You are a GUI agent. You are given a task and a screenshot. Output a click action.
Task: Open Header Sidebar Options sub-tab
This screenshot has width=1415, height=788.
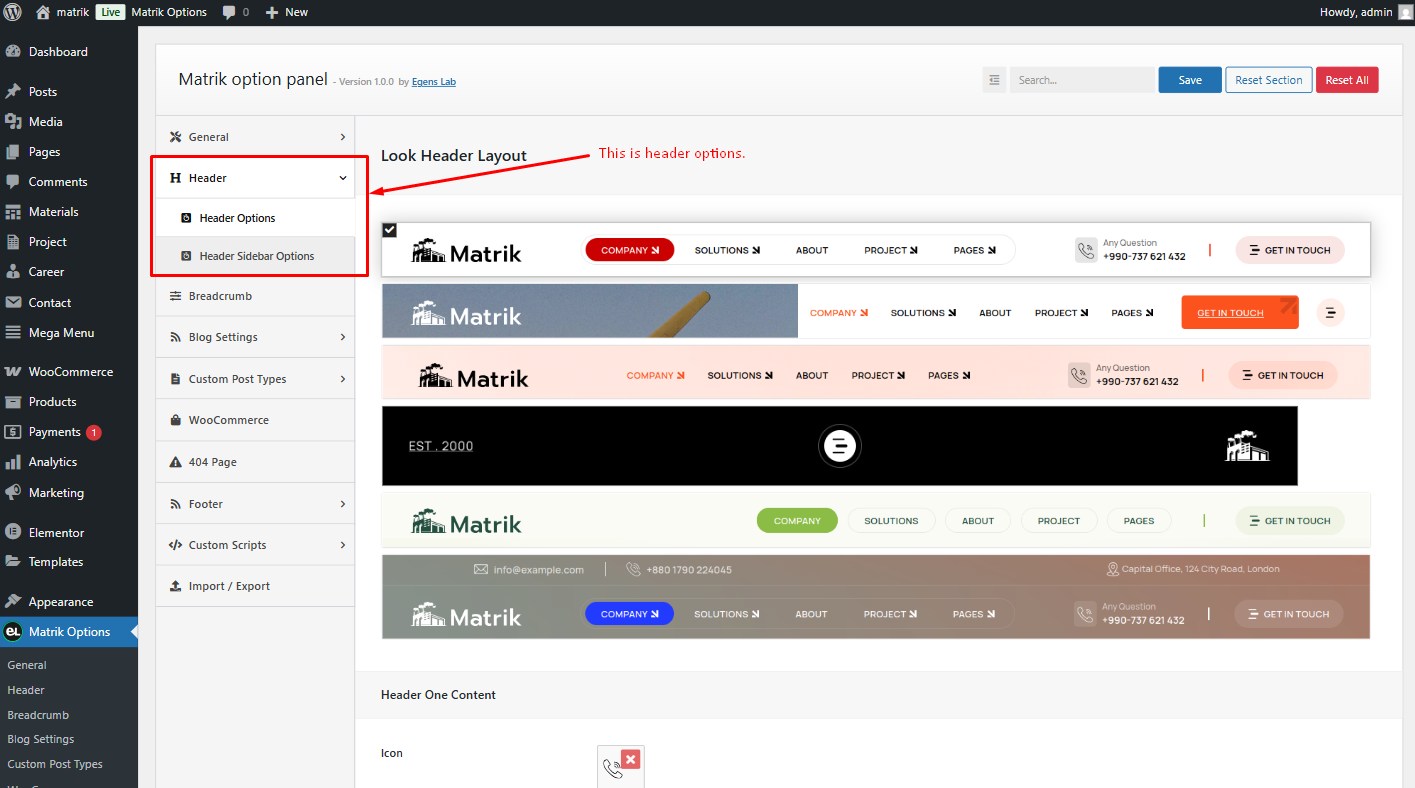255,256
